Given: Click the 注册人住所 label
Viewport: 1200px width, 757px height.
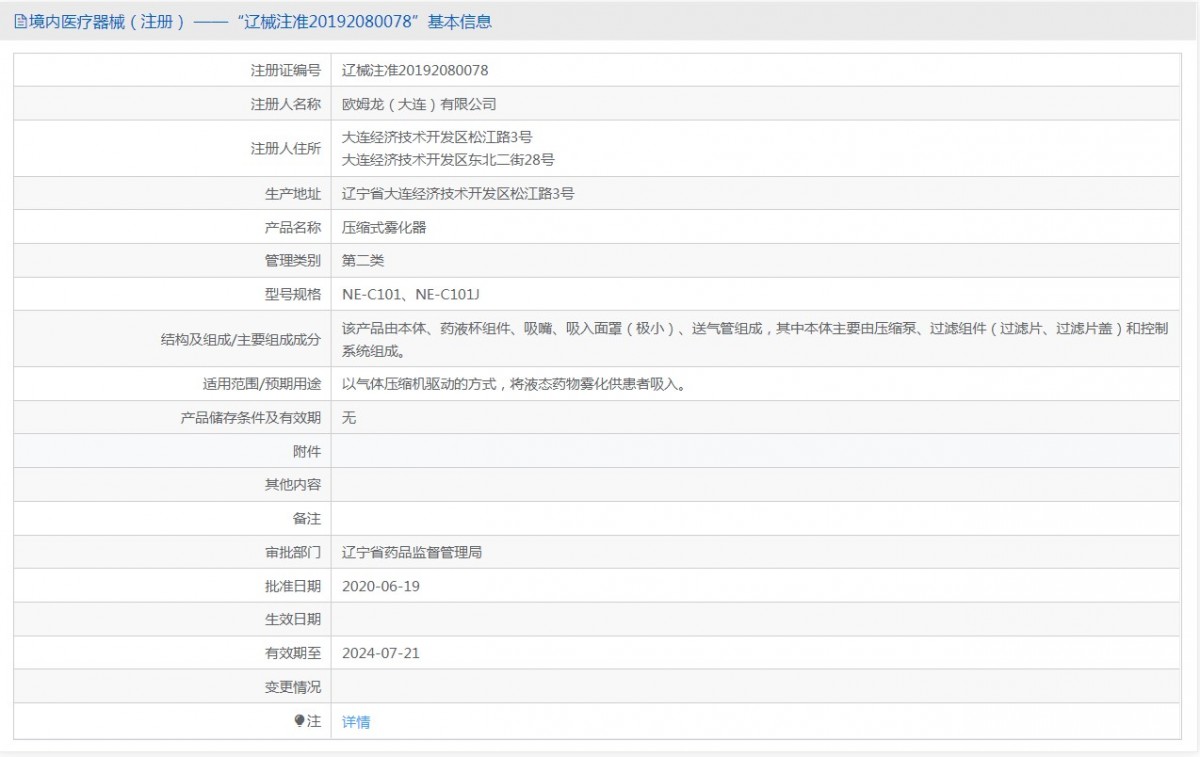Looking at the screenshot, I should (x=286, y=149).
